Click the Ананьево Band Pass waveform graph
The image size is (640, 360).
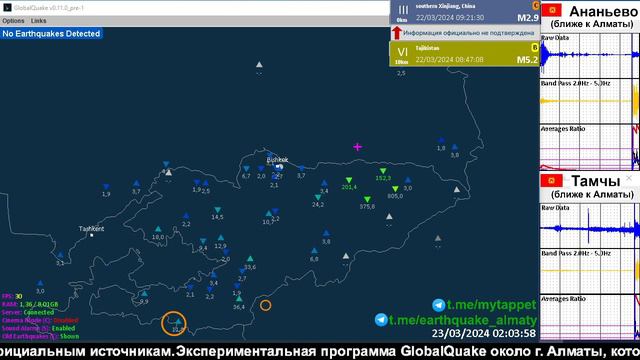(x=590, y=101)
